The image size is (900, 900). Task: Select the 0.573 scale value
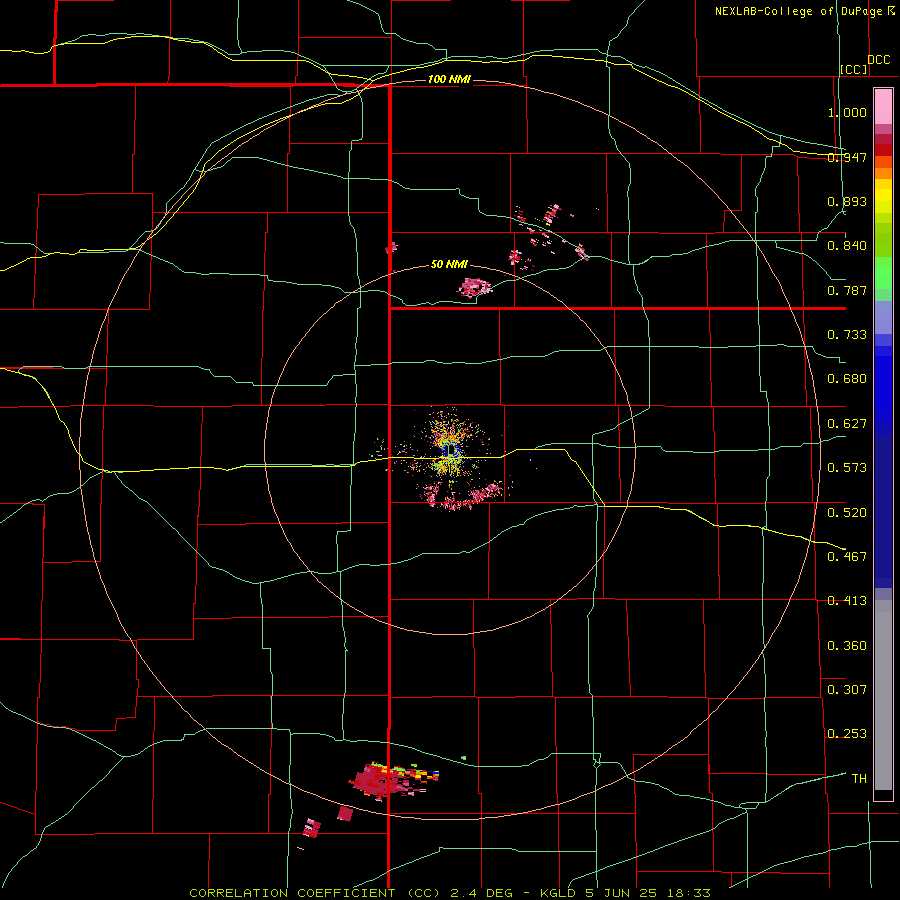coord(847,468)
